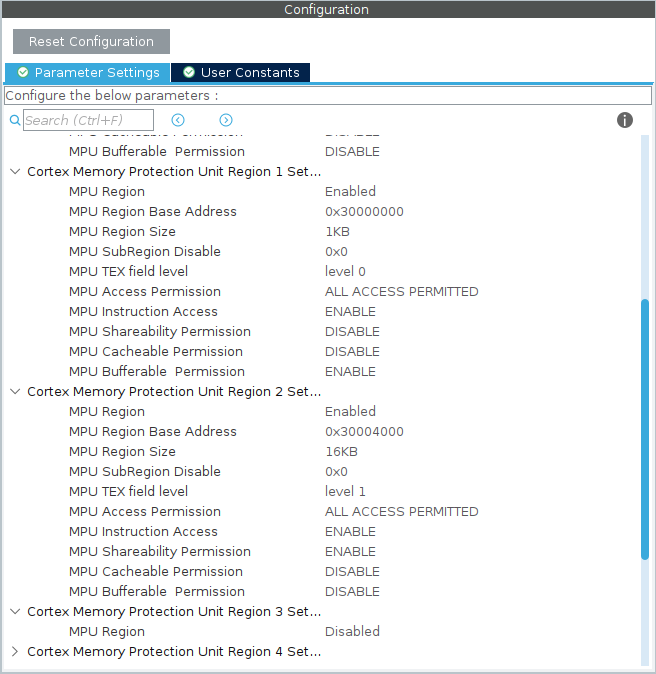
Task: Click Region 1 Instruction Access ENABLE
Action: tap(350, 312)
